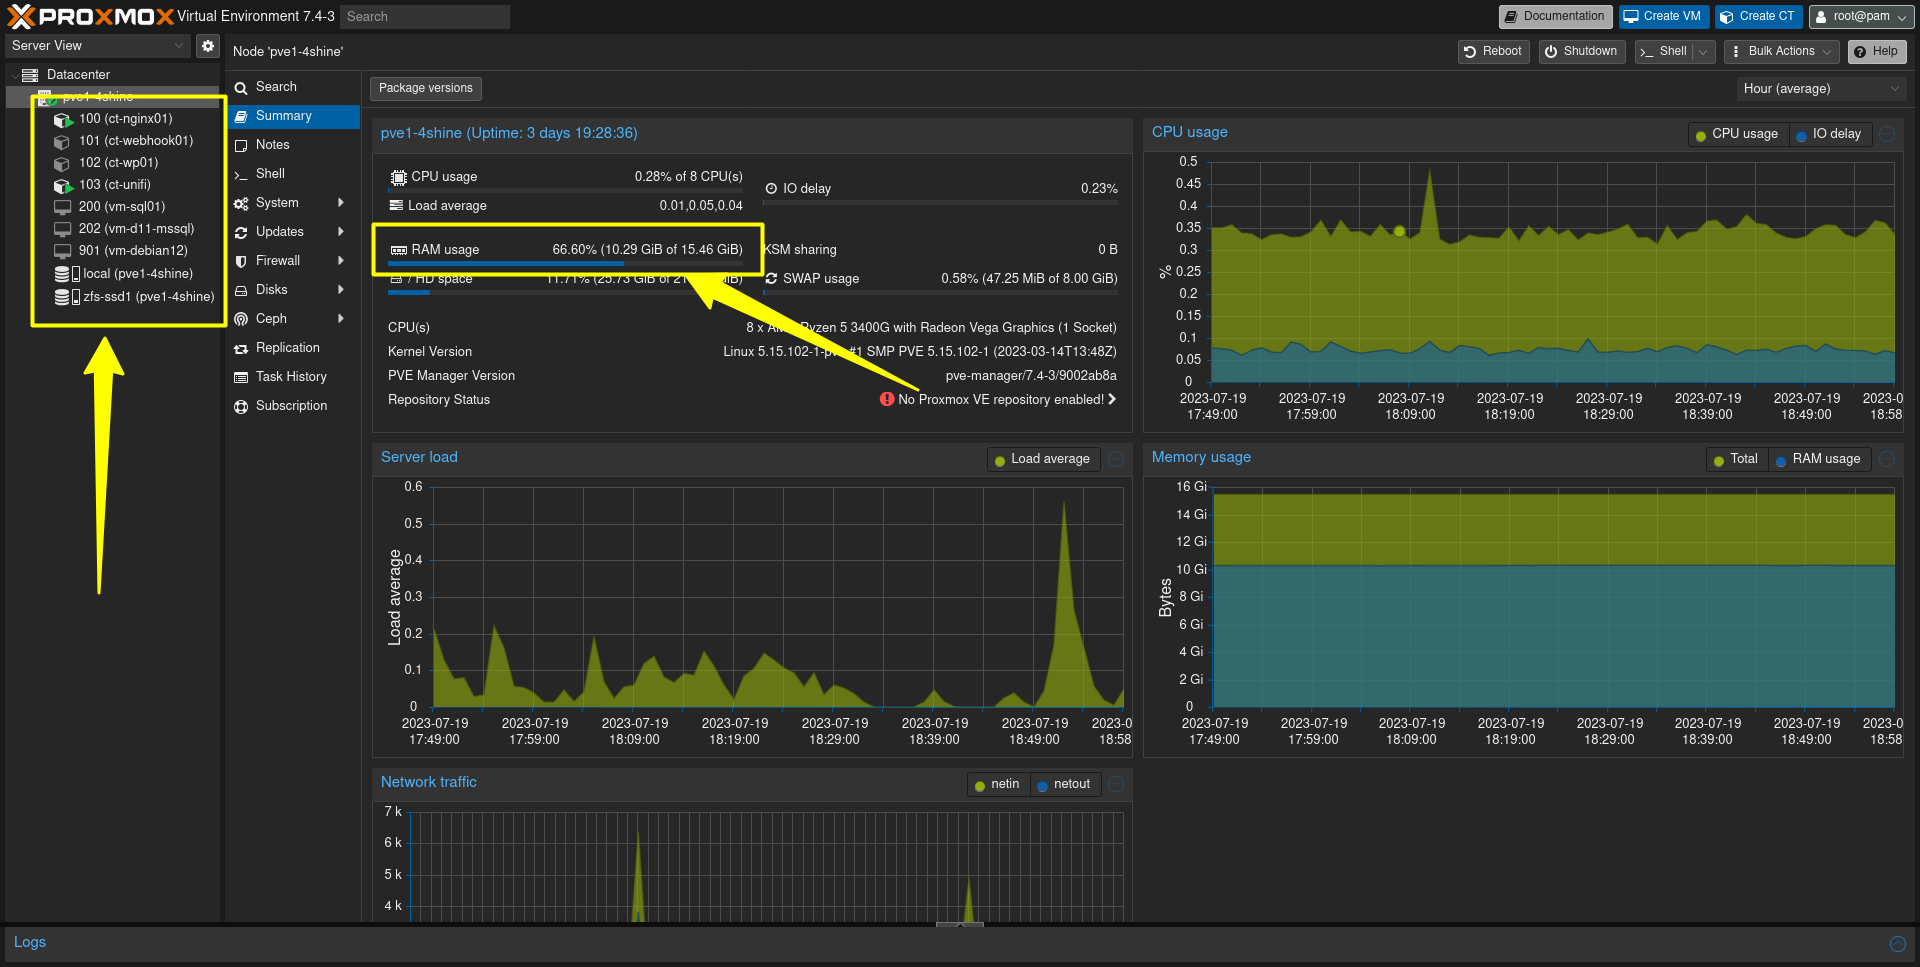Collapse Server load panel round icon
Image resolution: width=1920 pixels, height=967 pixels.
tap(1116, 459)
